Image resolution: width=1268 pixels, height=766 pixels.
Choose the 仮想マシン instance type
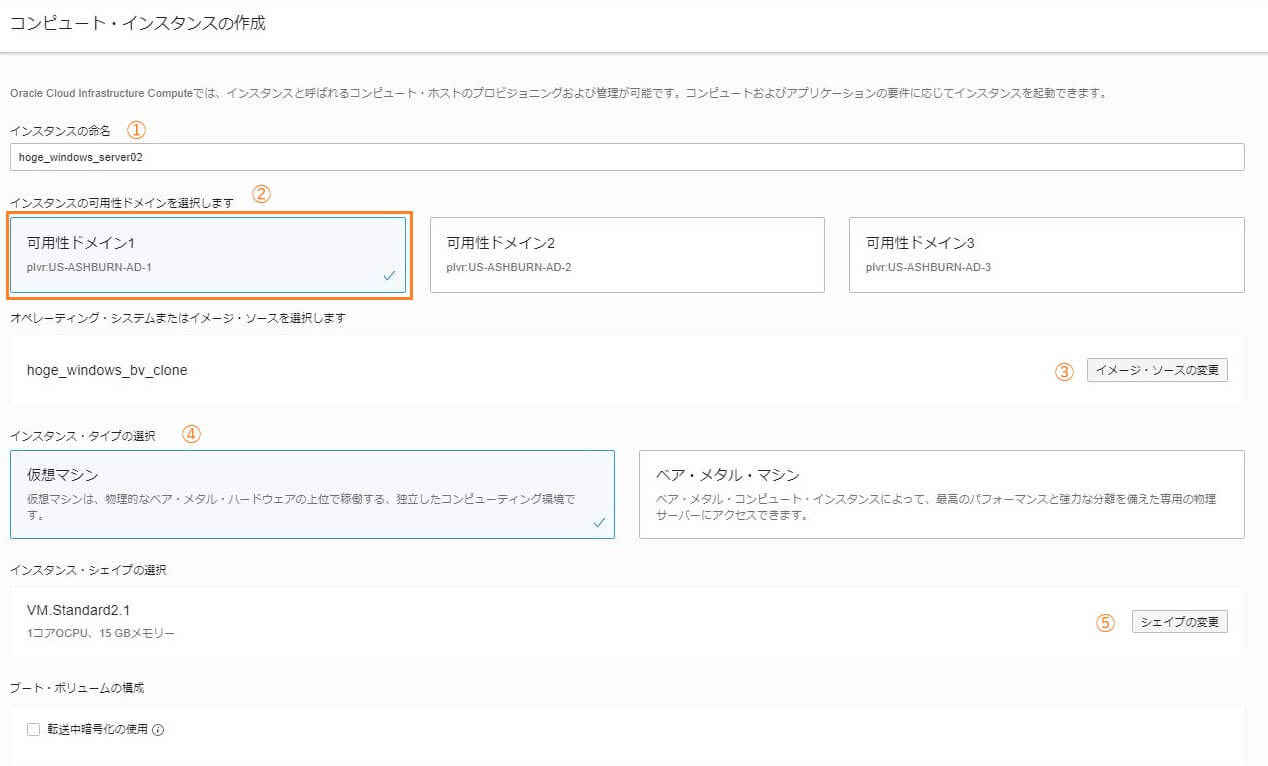tap(312, 494)
